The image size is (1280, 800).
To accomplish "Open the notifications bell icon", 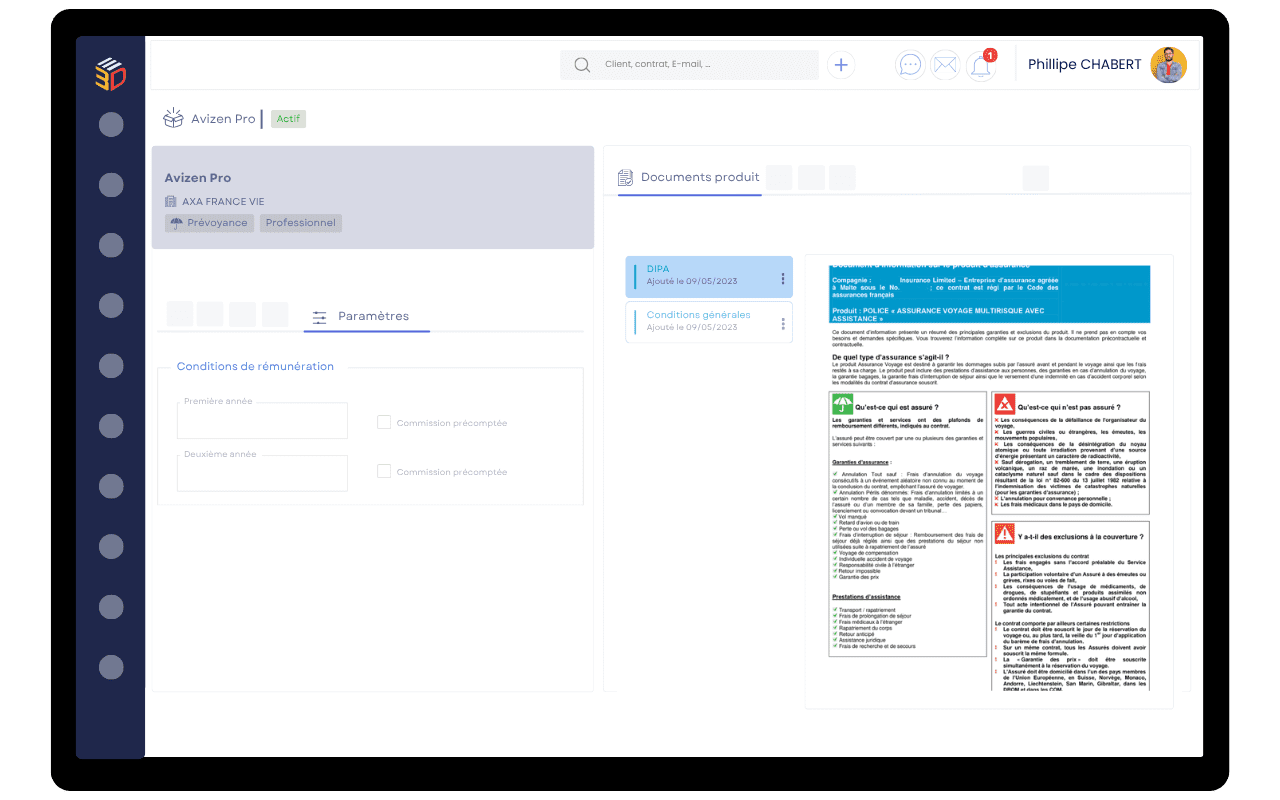I will 981,66.
